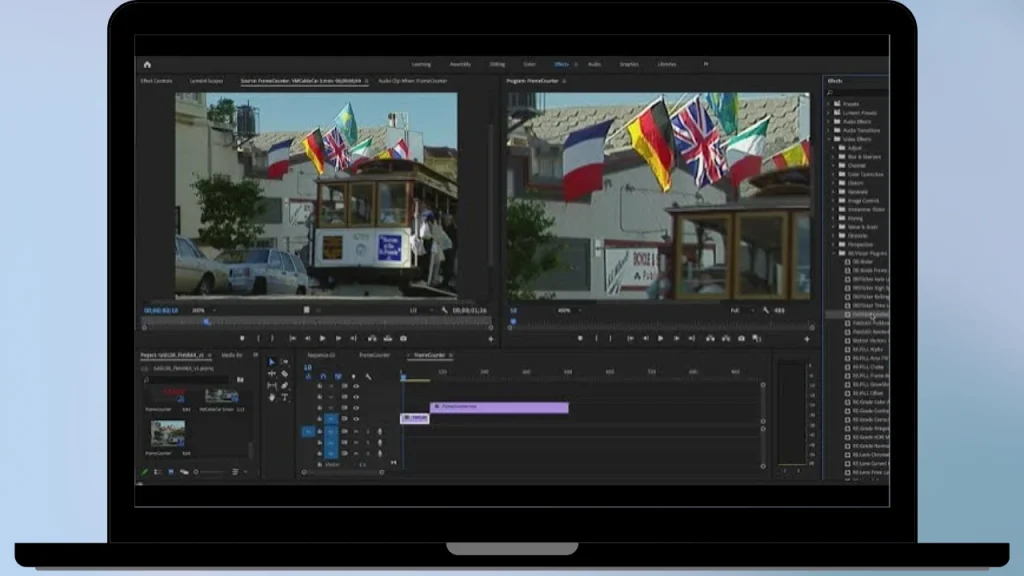Image resolution: width=1024 pixels, height=576 pixels.
Task: Step forward one frame in Source monitor
Action: click(338, 338)
